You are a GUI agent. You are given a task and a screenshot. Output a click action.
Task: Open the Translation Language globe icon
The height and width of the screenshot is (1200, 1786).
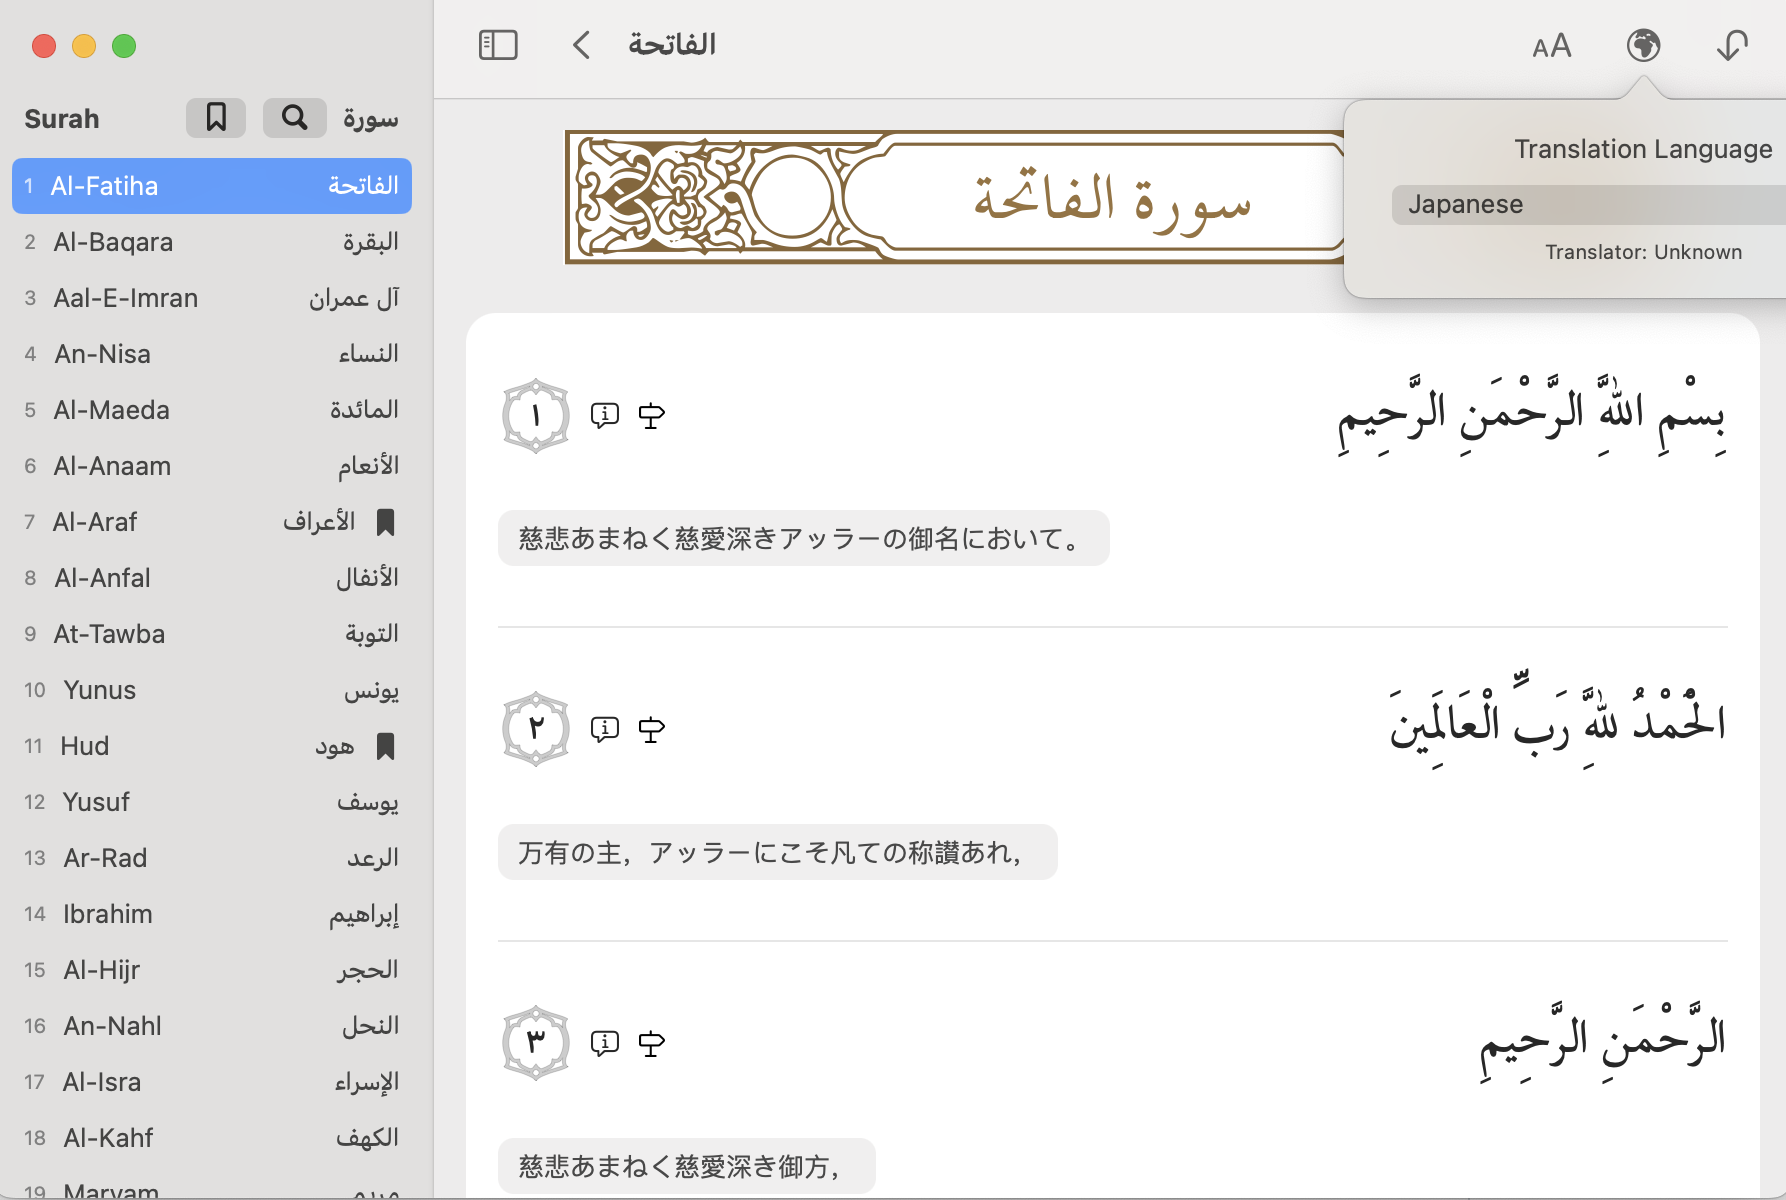[x=1643, y=45]
